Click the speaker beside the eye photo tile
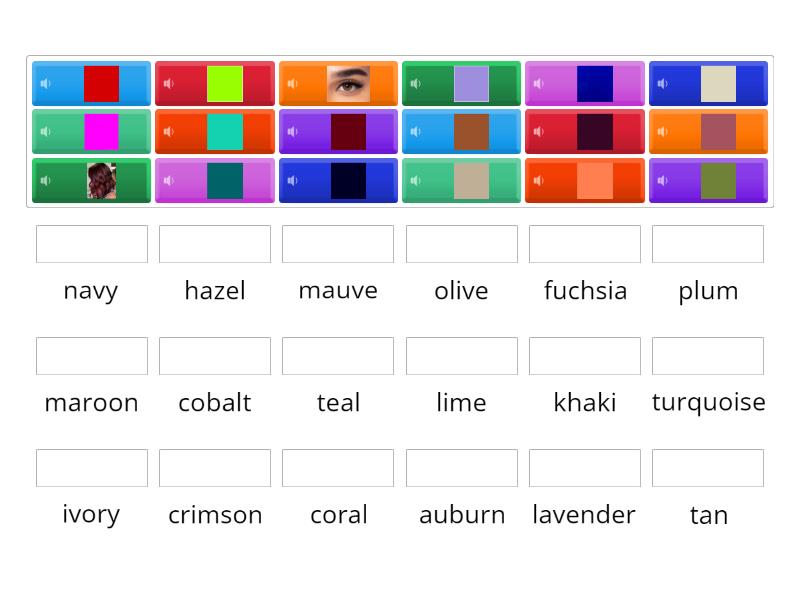The image size is (800, 600). coord(291,84)
